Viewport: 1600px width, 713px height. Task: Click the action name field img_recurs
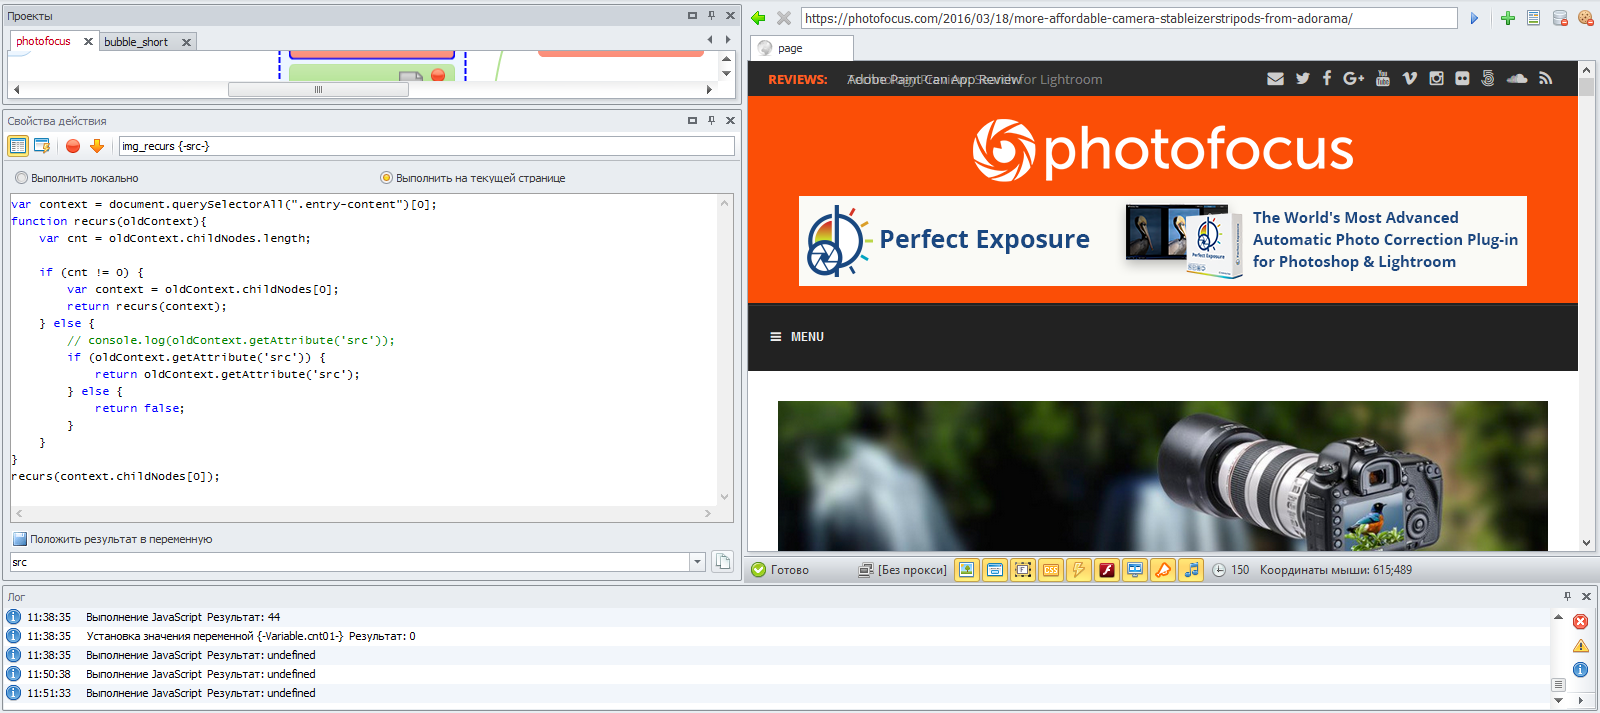427,146
